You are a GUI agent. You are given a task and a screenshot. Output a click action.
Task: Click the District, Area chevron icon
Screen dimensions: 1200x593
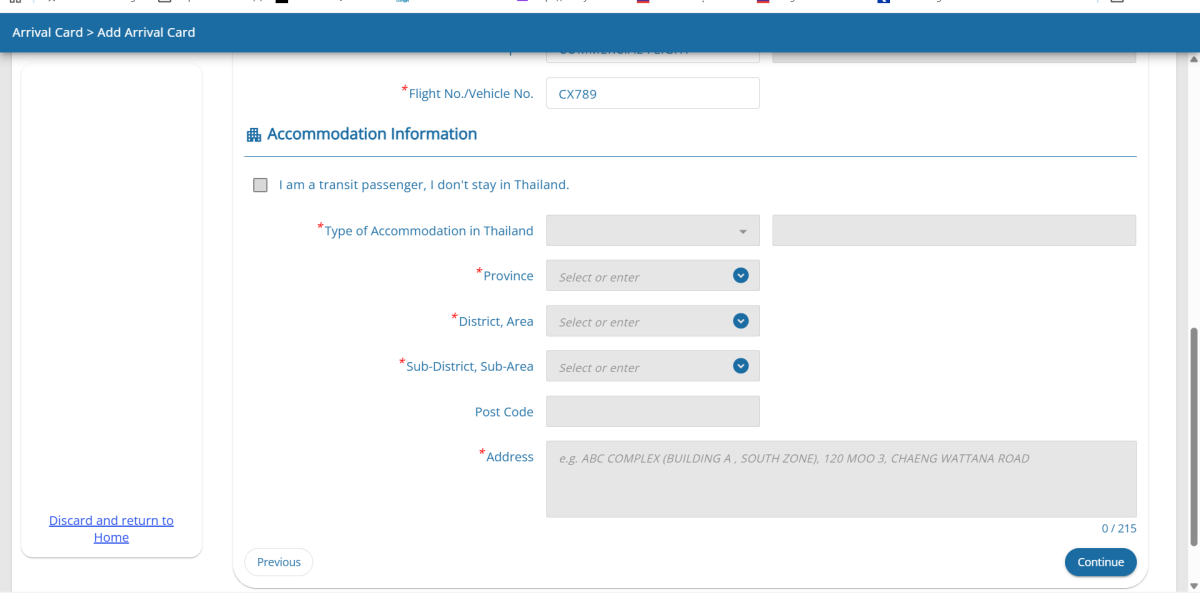pyautogui.click(x=740, y=321)
